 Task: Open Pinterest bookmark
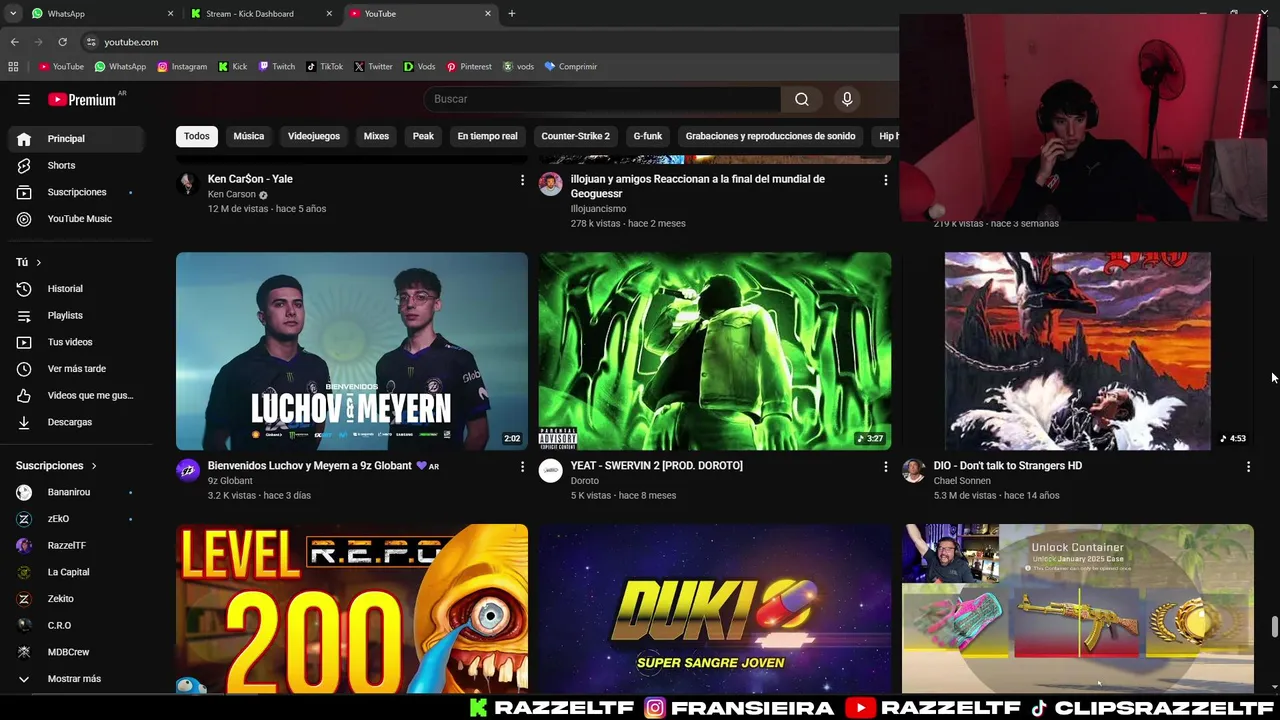(469, 67)
